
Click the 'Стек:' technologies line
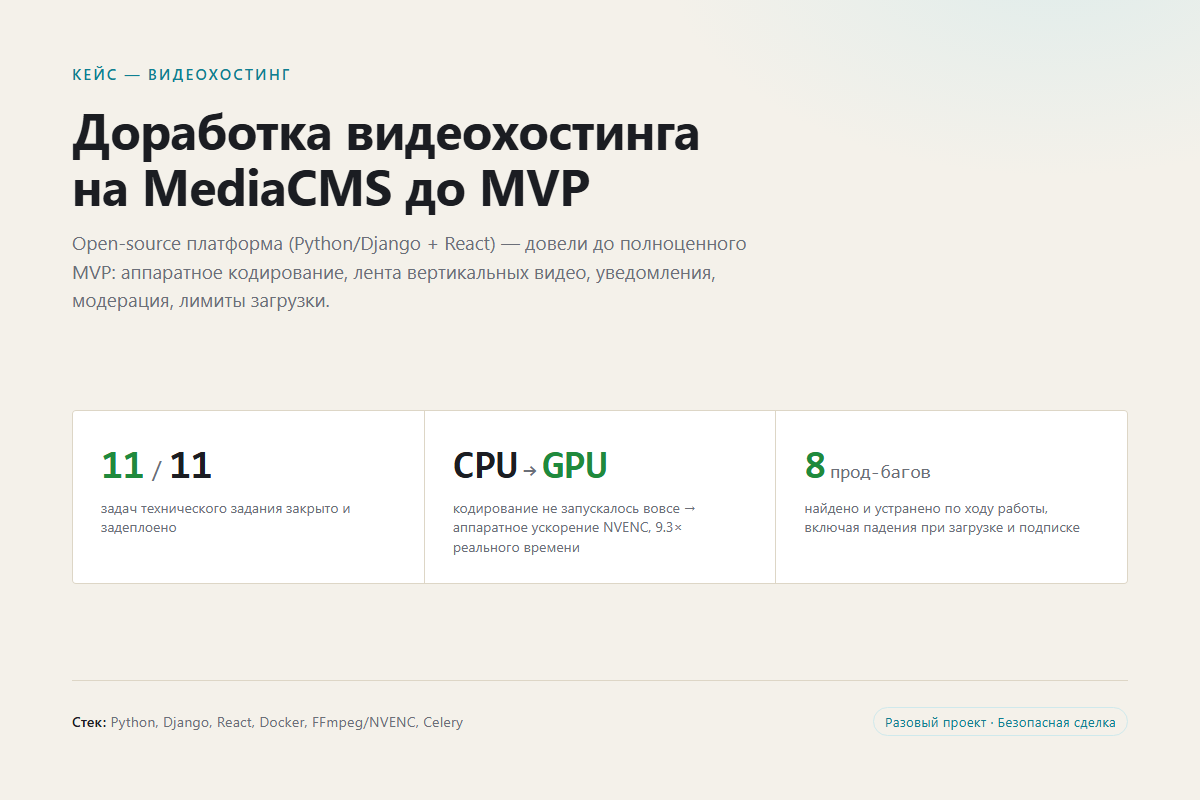268,722
